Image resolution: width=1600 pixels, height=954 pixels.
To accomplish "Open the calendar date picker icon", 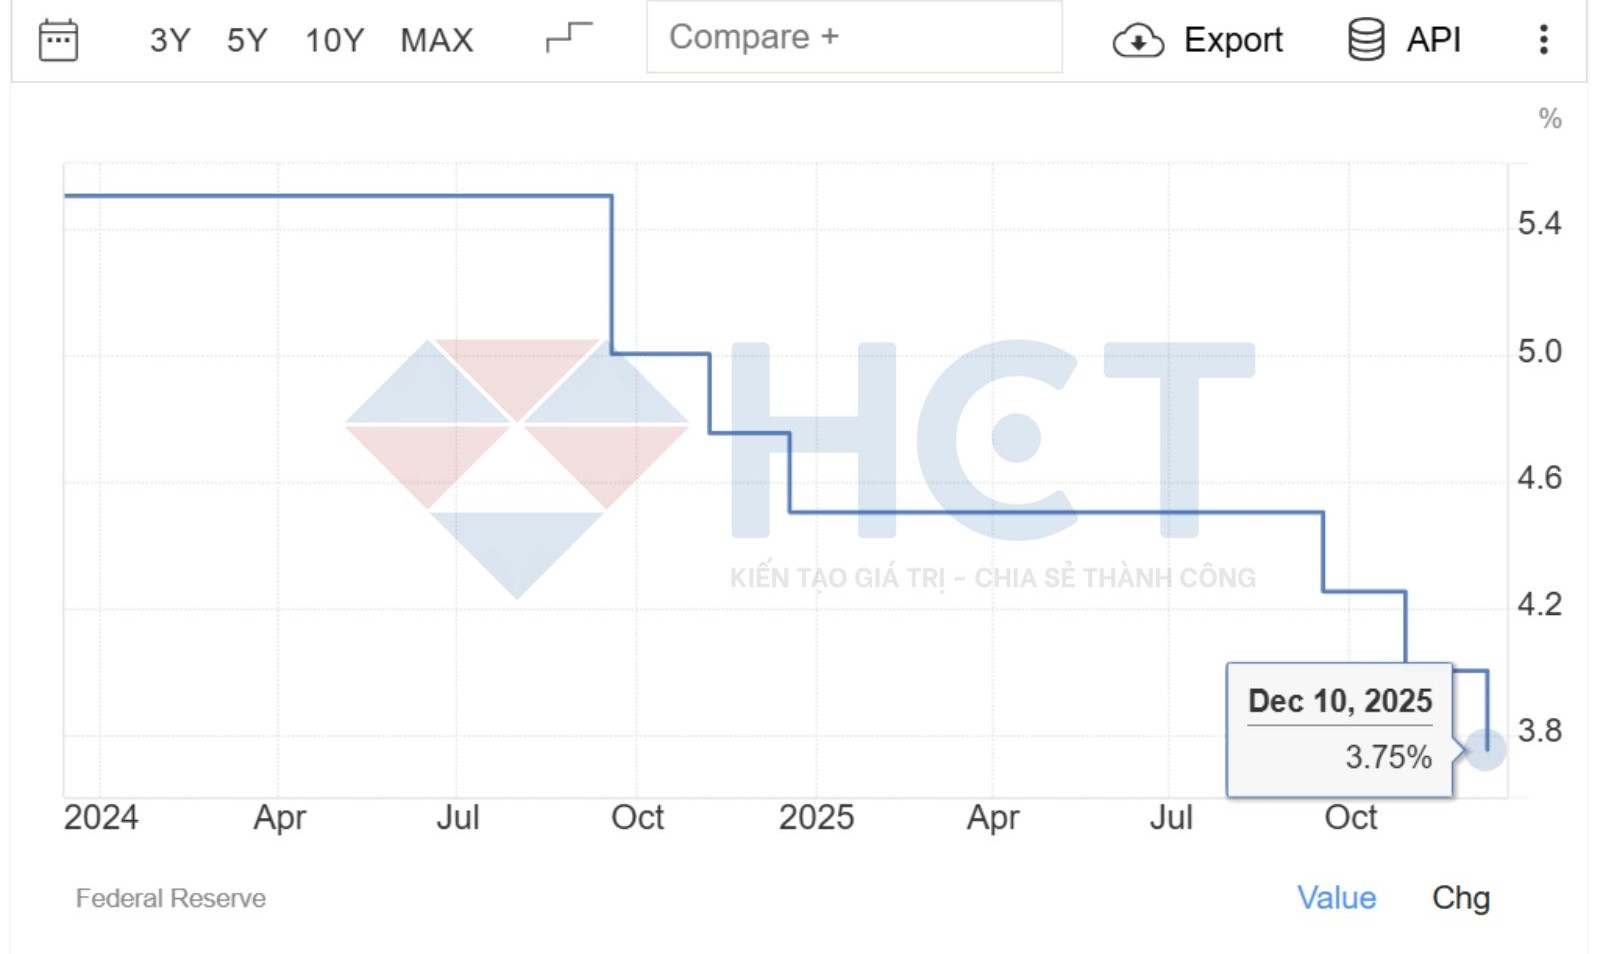I will (57, 39).
